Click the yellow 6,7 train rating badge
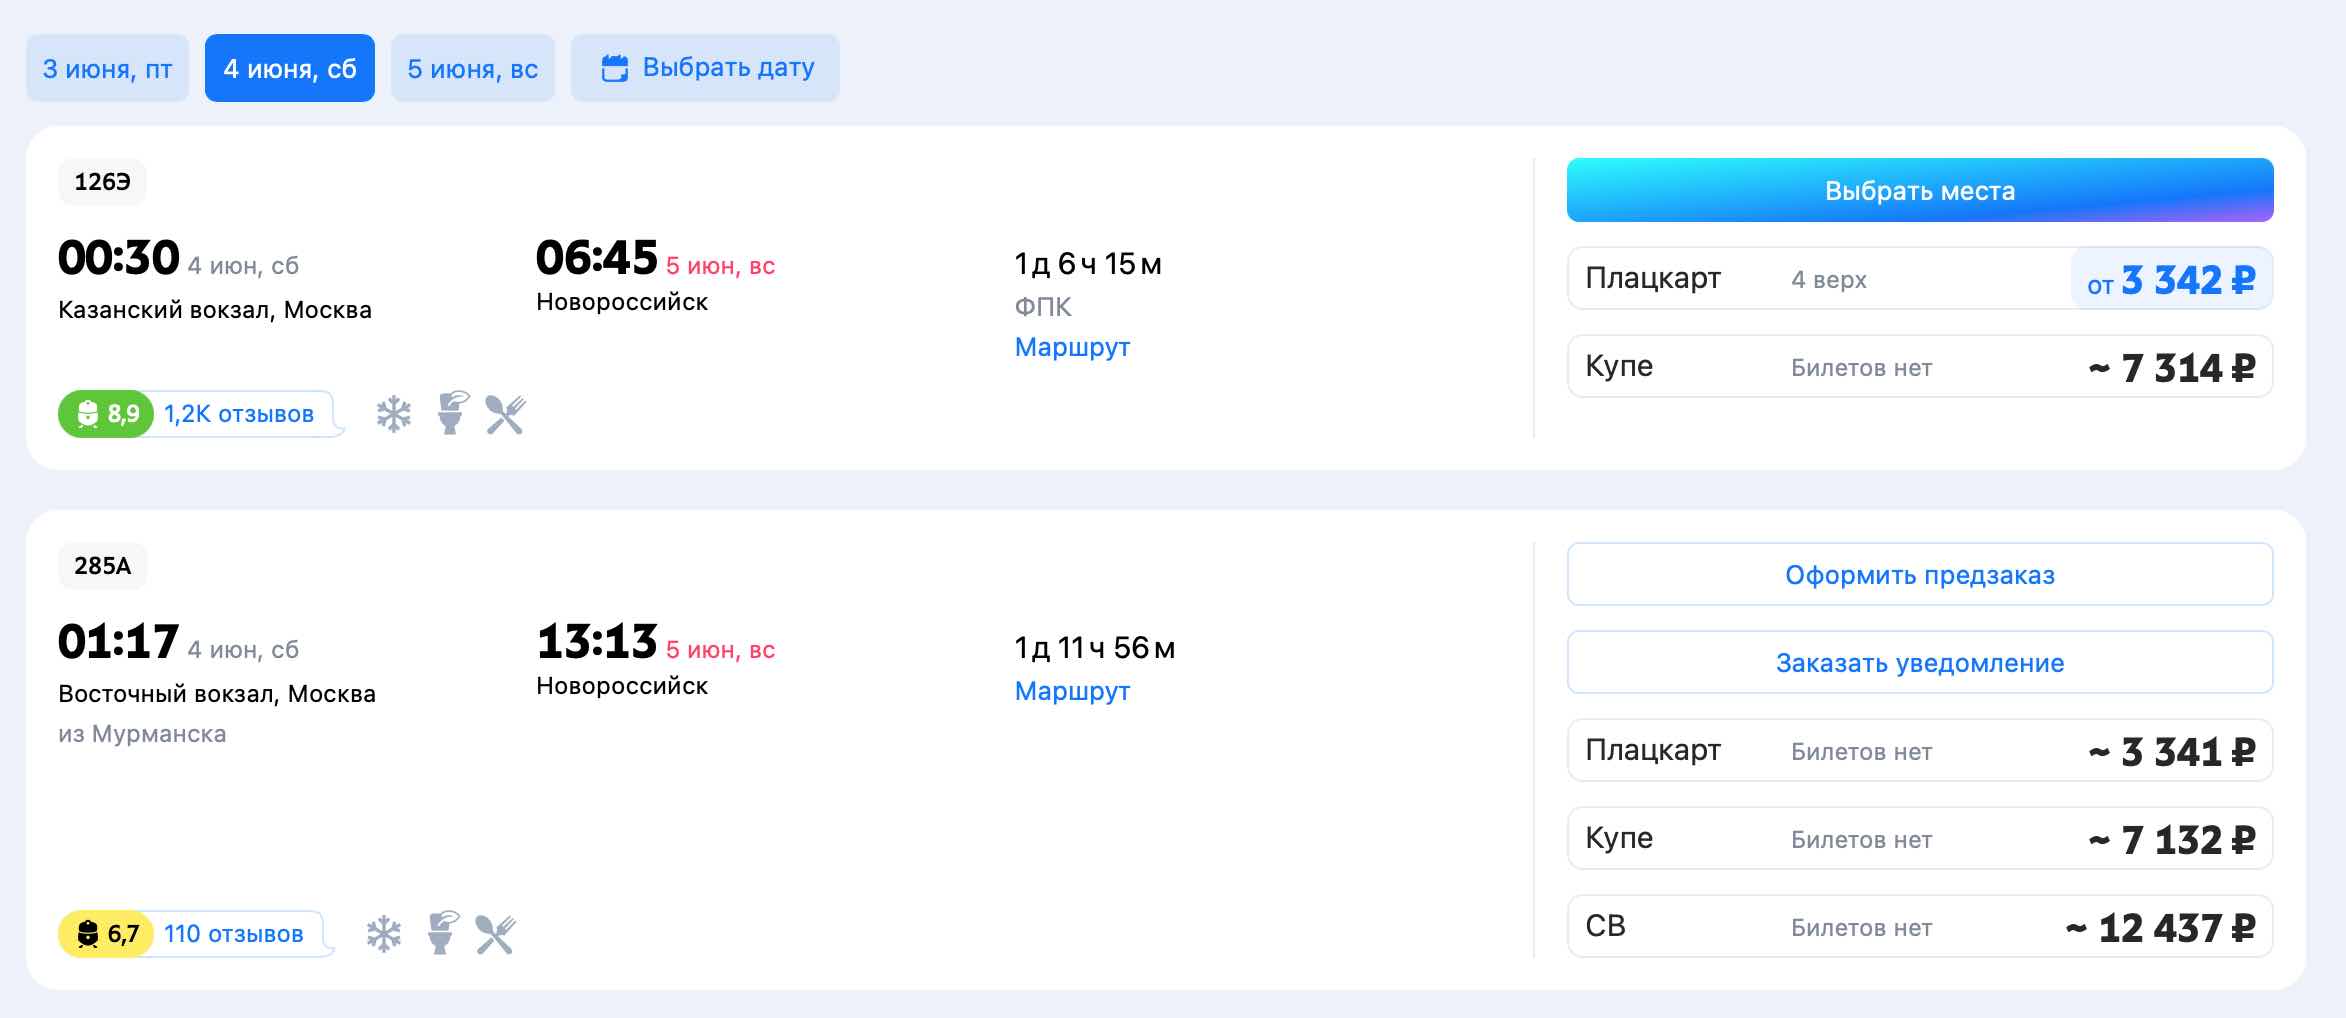The image size is (2346, 1018). pyautogui.click(x=107, y=934)
